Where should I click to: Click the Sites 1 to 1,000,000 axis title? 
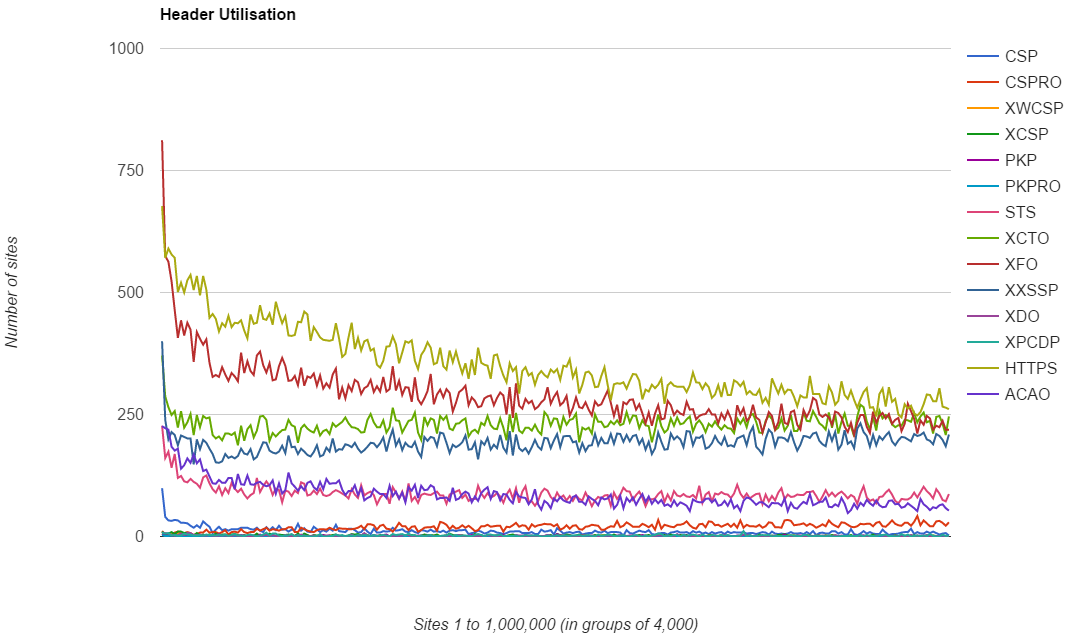click(555, 624)
